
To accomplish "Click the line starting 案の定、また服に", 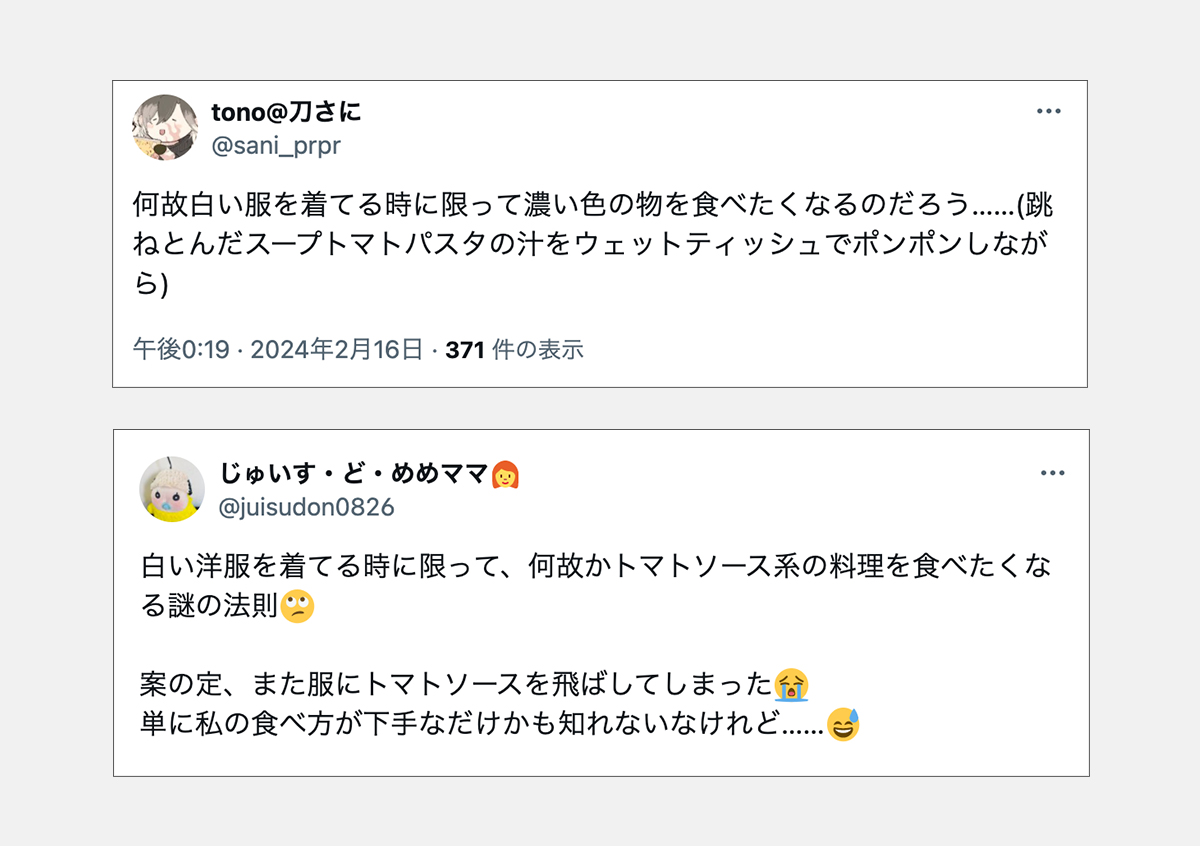I will (456, 685).
